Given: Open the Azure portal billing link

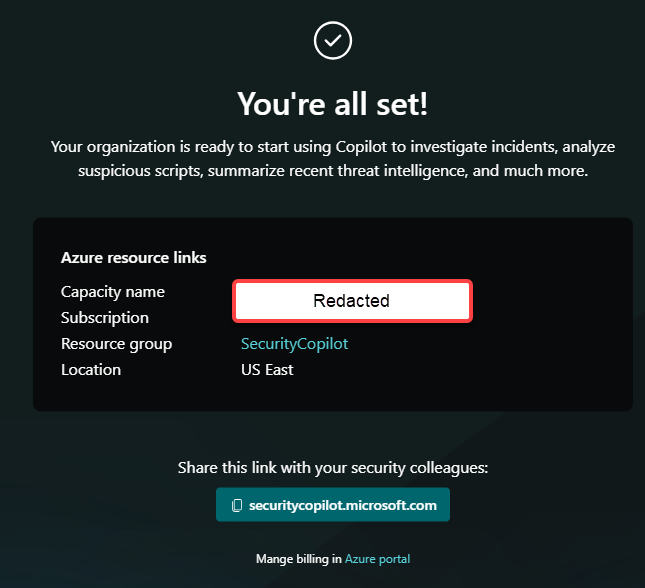Looking at the screenshot, I should coord(377,559).
